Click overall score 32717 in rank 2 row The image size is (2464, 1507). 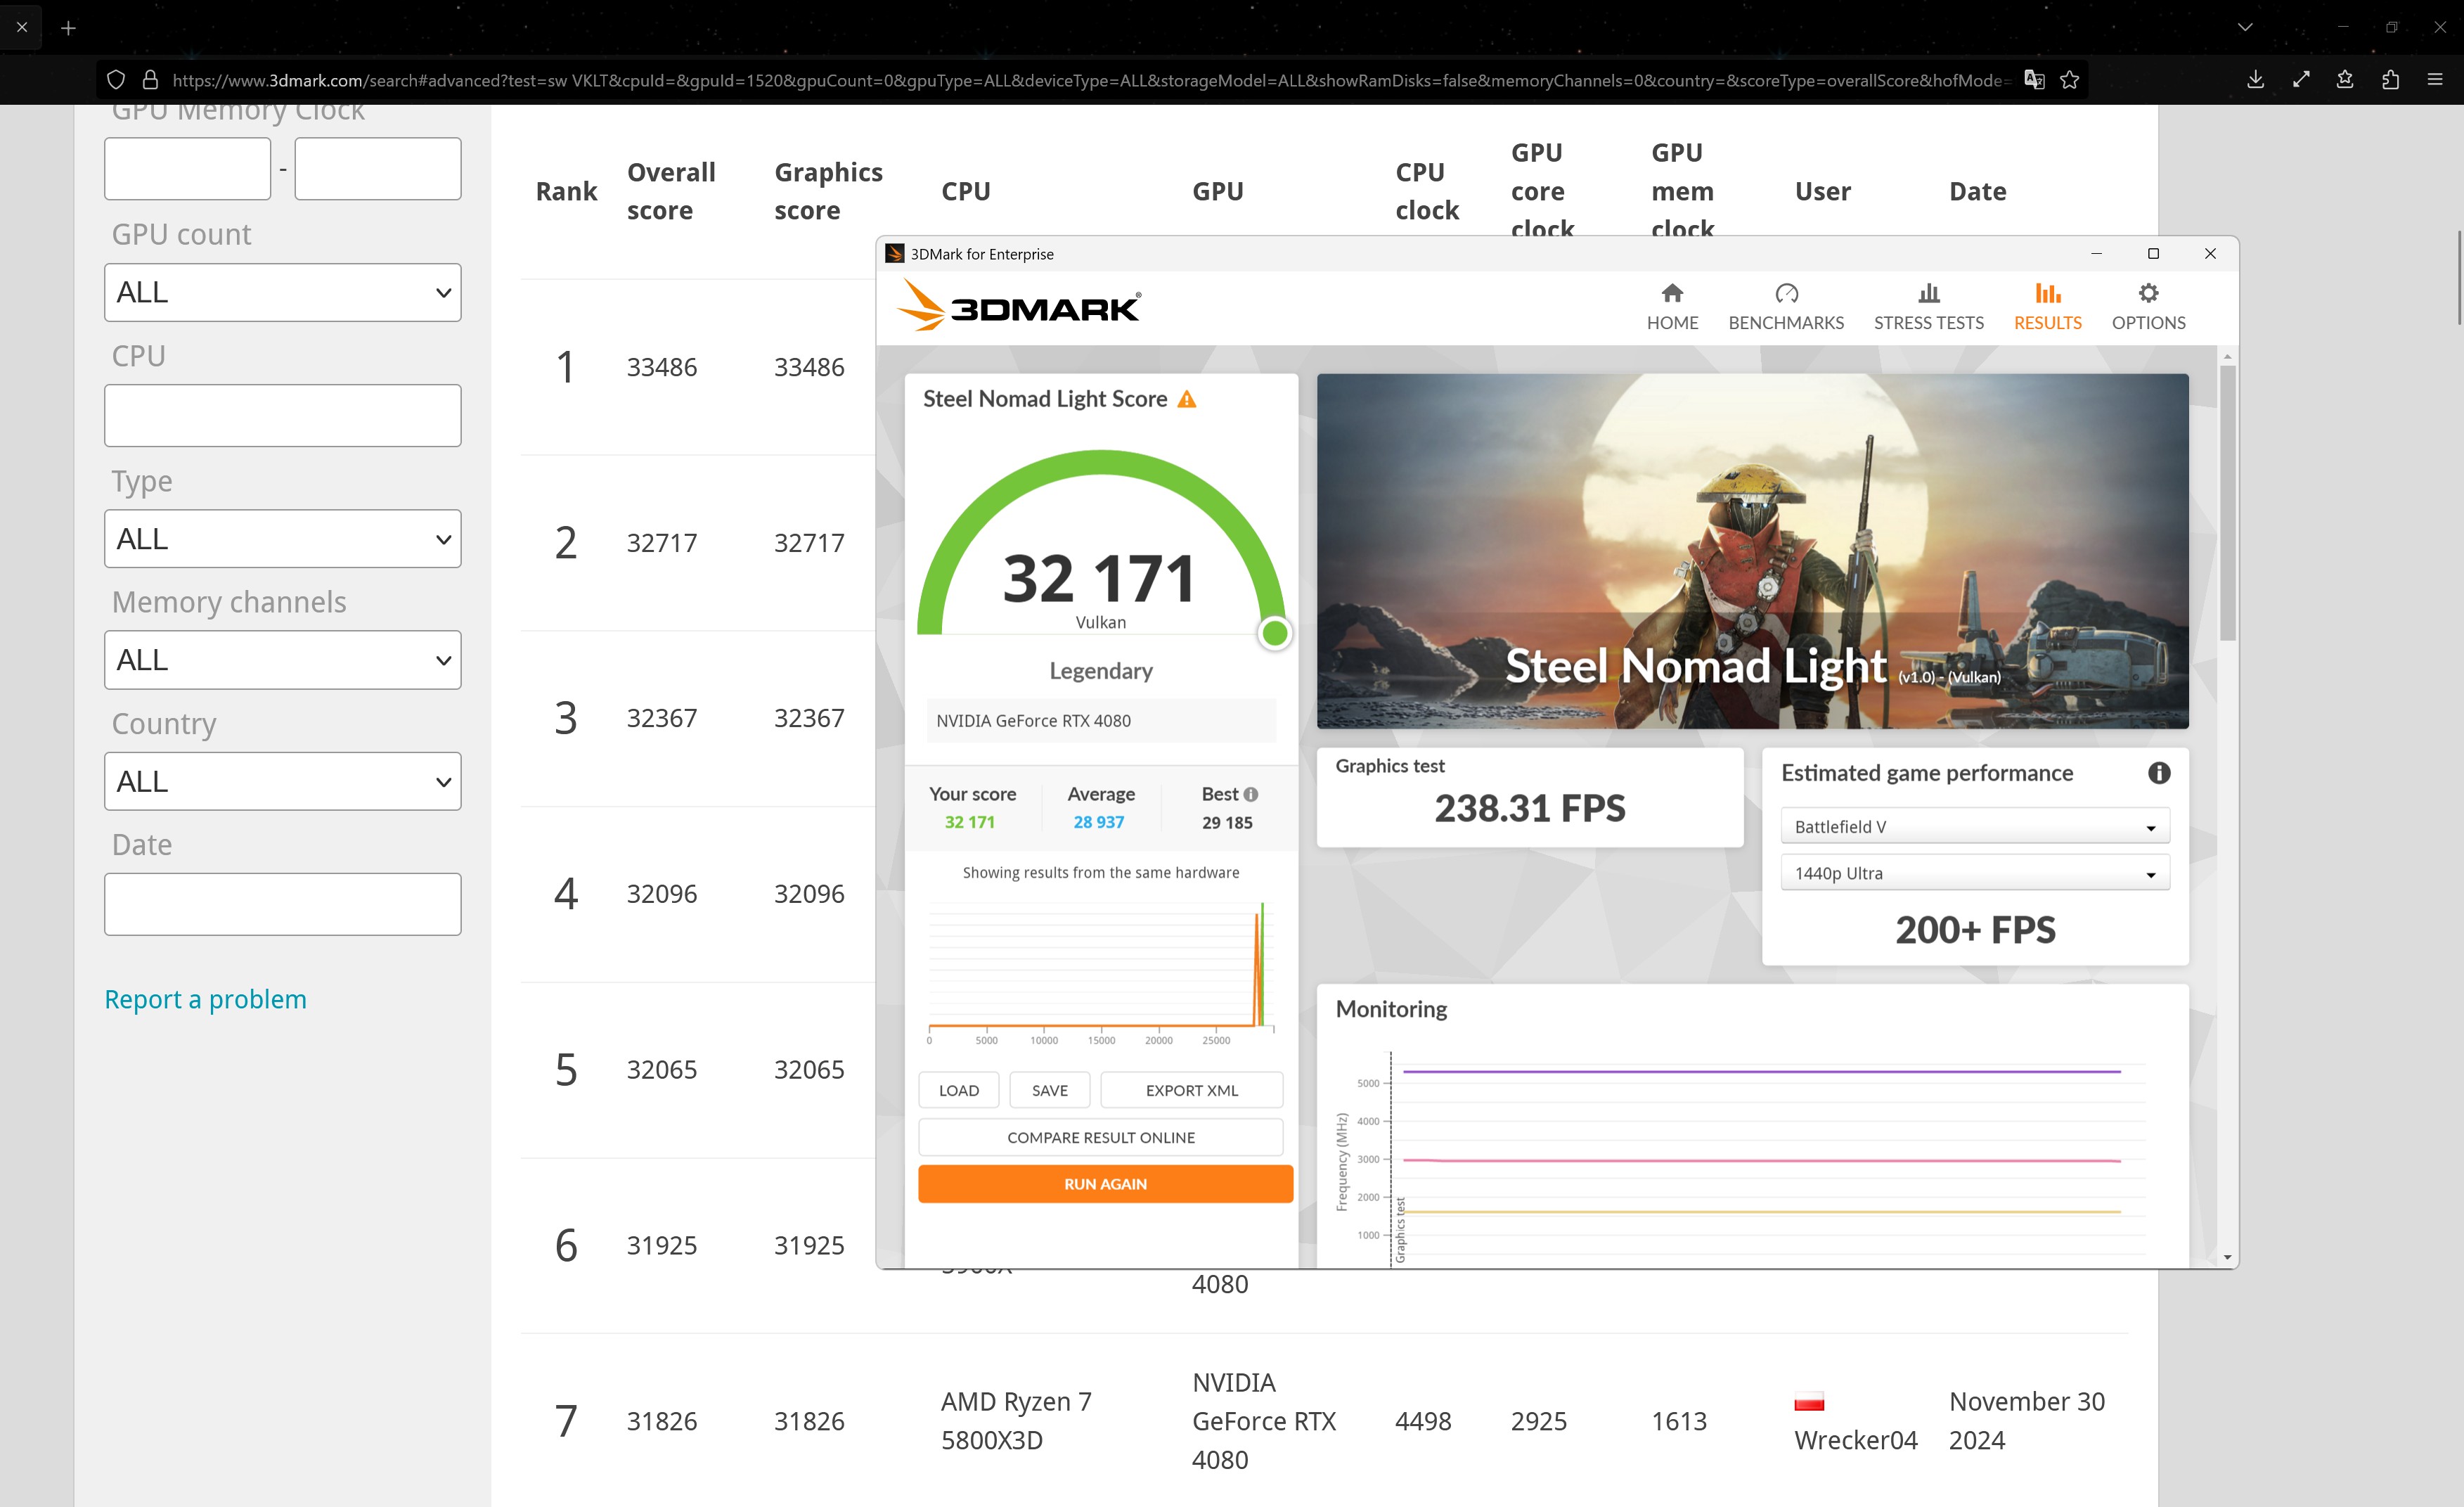click(661, 543)
